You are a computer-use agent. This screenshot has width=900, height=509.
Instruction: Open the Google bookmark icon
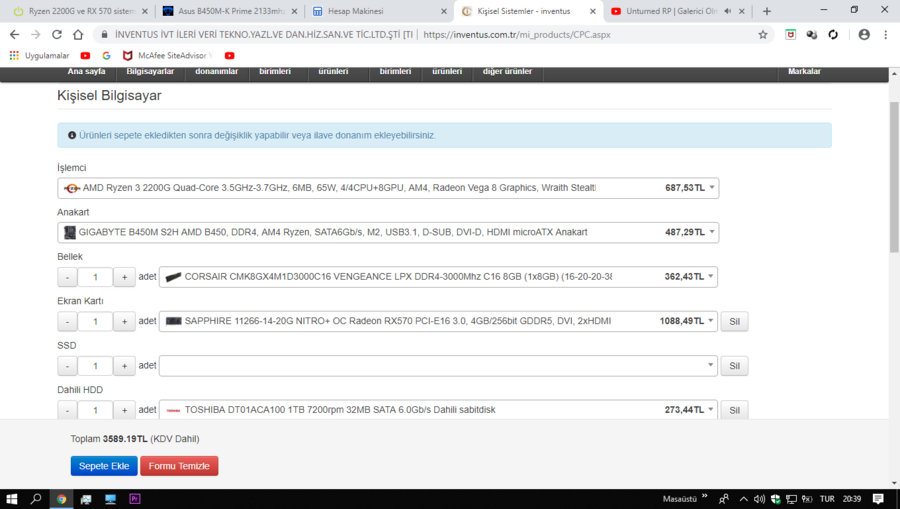pos(106,56)
